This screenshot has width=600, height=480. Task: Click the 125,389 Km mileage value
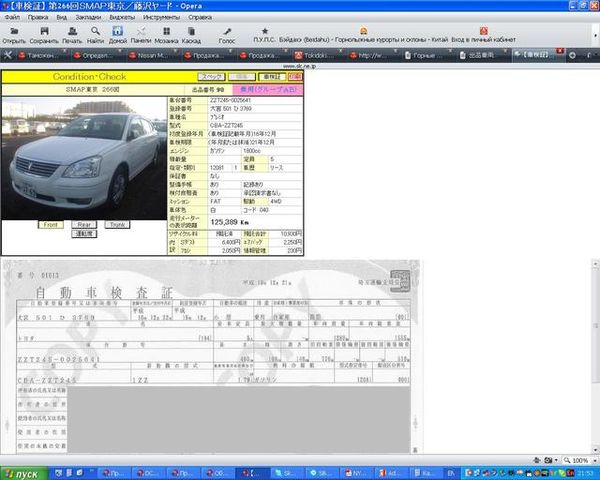pos(230,222)
